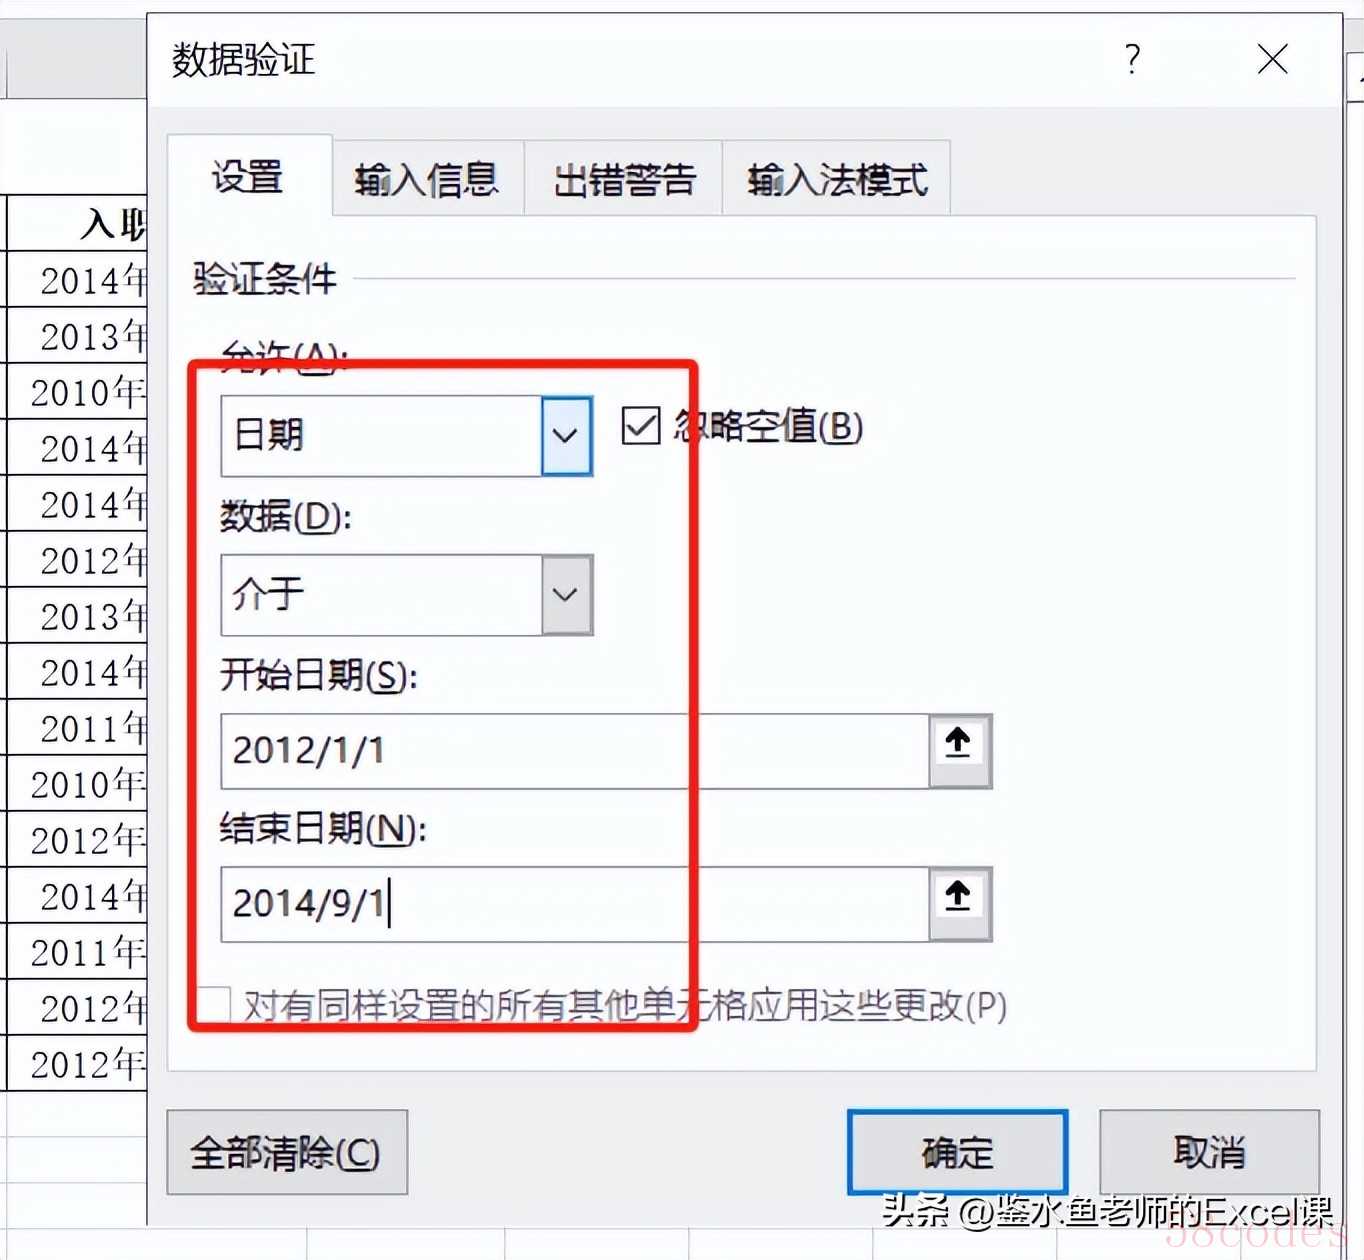The width and height of the screenshot is (1364, 1260).
Task: Switch to the 输入信息 tab
Action: (x=427, y=180)
